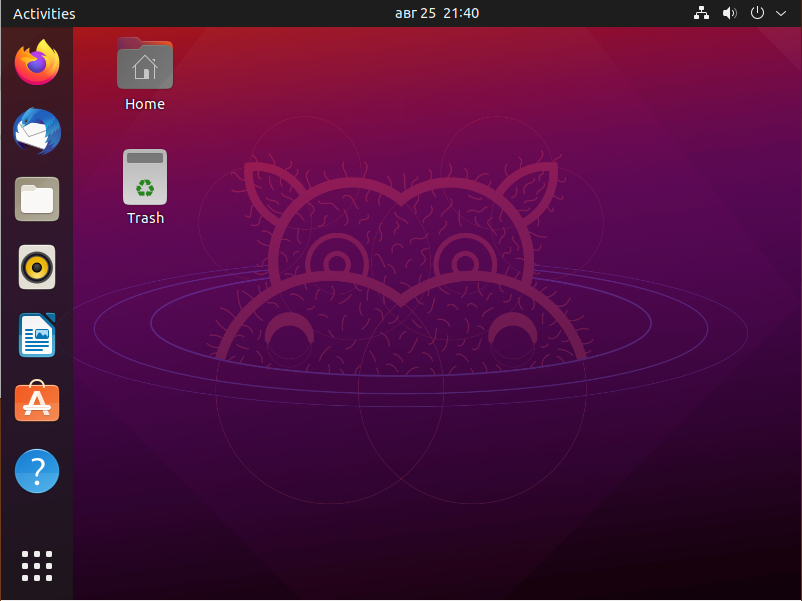The width and height of the screenshot is (802, 601).
Task: Expand the system menu arrow
Action: [x=781, y=14]
